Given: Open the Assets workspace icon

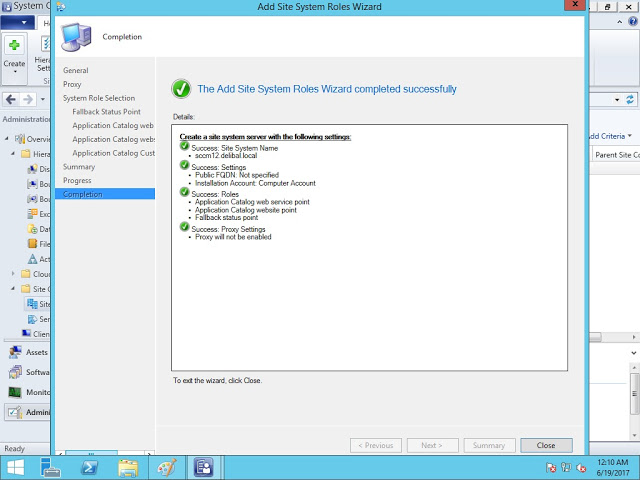Looking at the screenshot, I should tap(15, 352).
